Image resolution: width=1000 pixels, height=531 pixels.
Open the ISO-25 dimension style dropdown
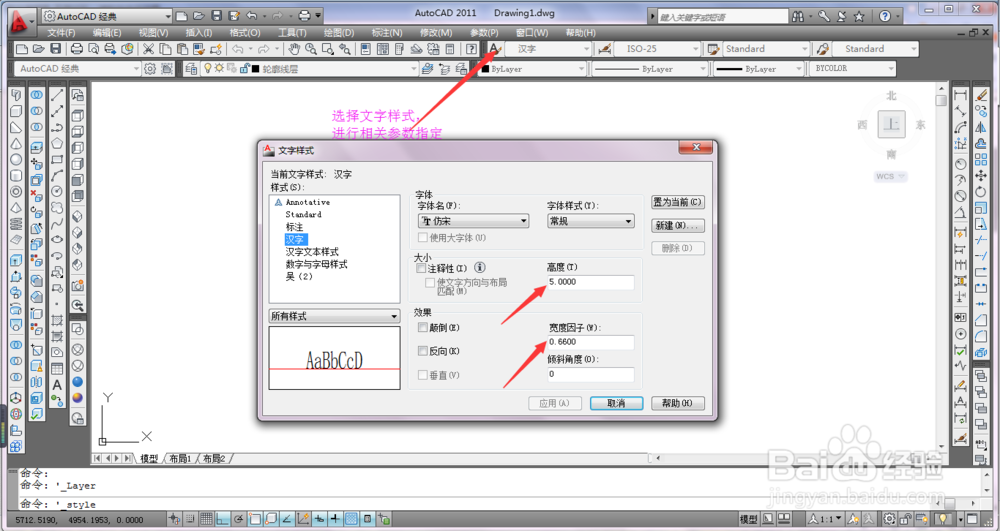pos(658,48)
